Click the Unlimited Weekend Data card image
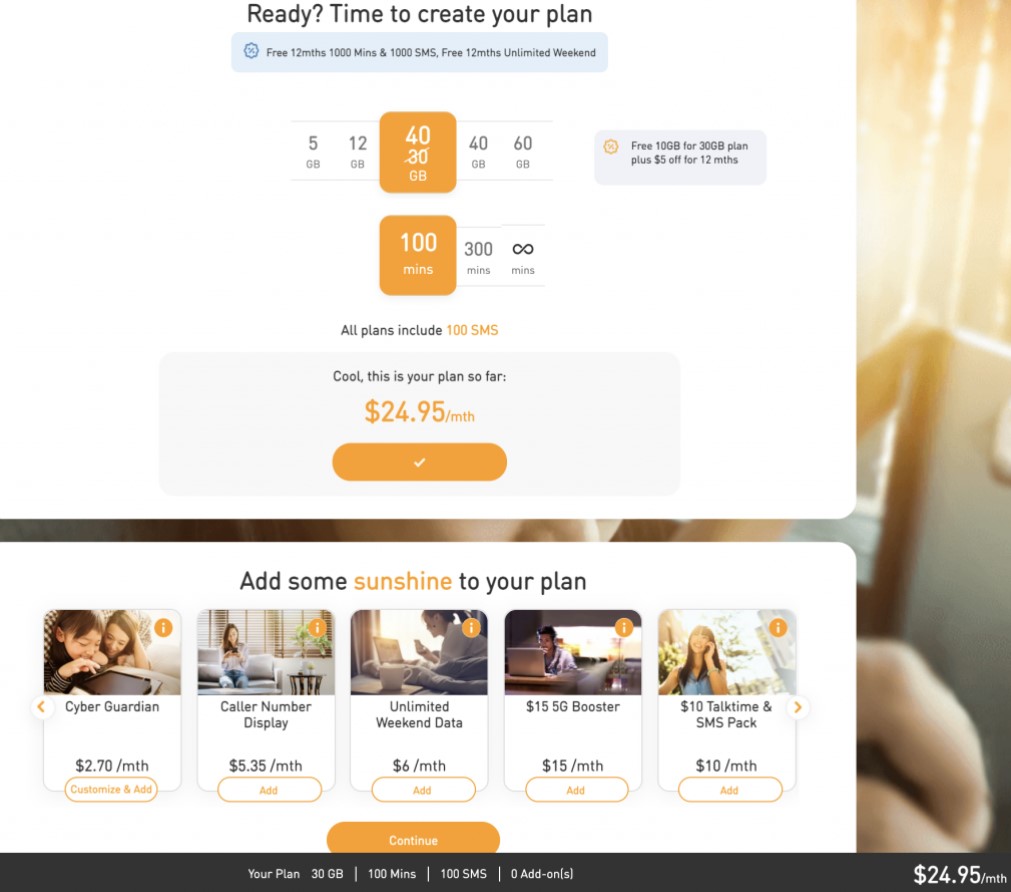 (x=419, y=652)
